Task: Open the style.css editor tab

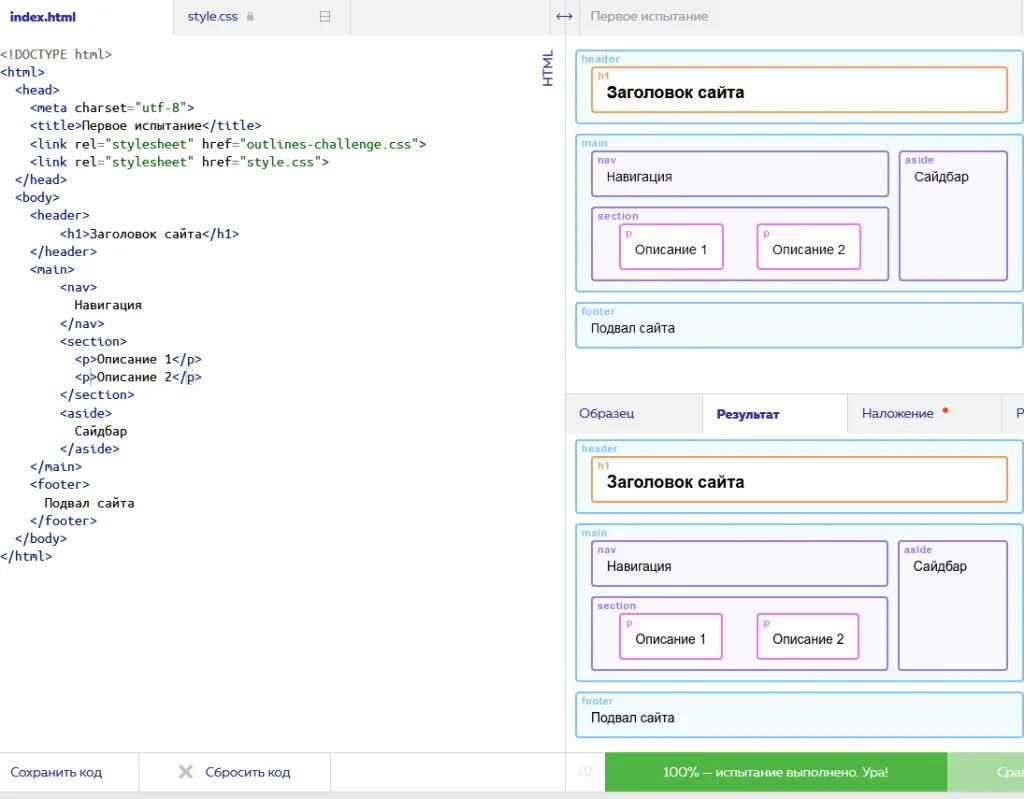Action: pyautogui.click(x=212, y=17)
